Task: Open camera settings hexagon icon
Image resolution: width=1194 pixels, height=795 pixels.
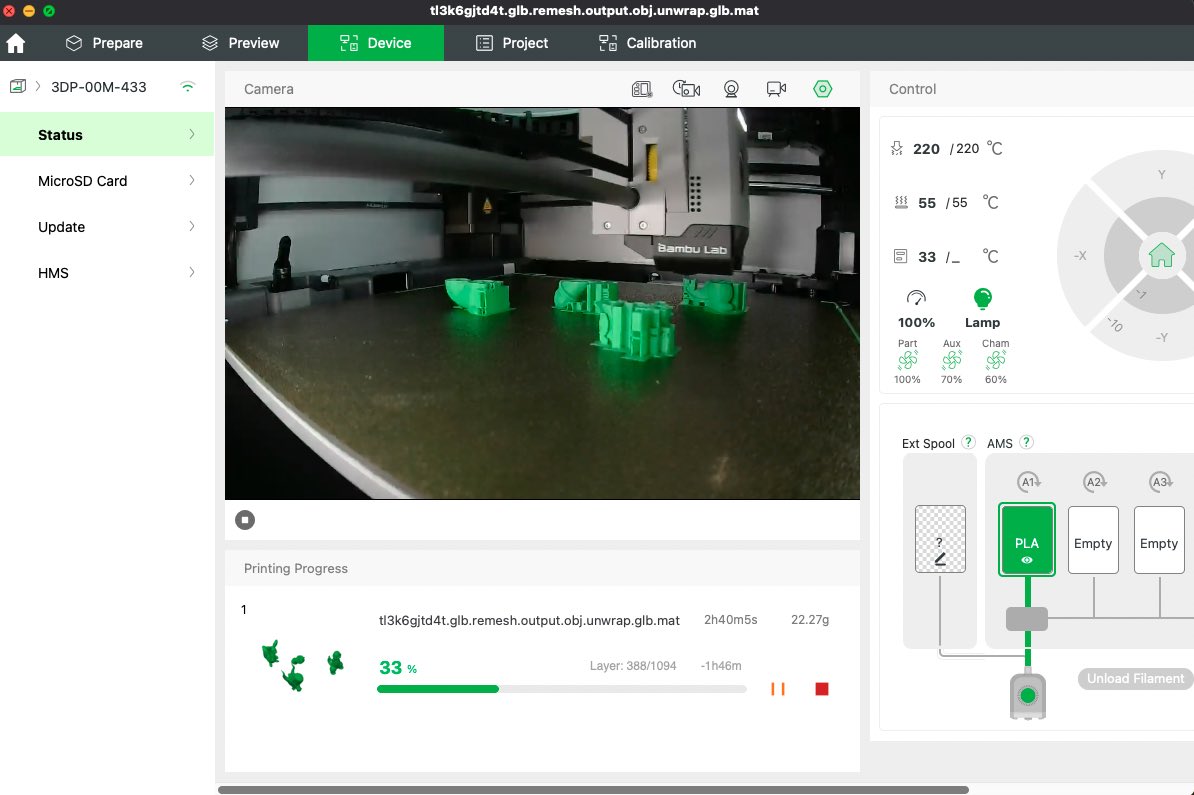Action: [x=822, y=89]
